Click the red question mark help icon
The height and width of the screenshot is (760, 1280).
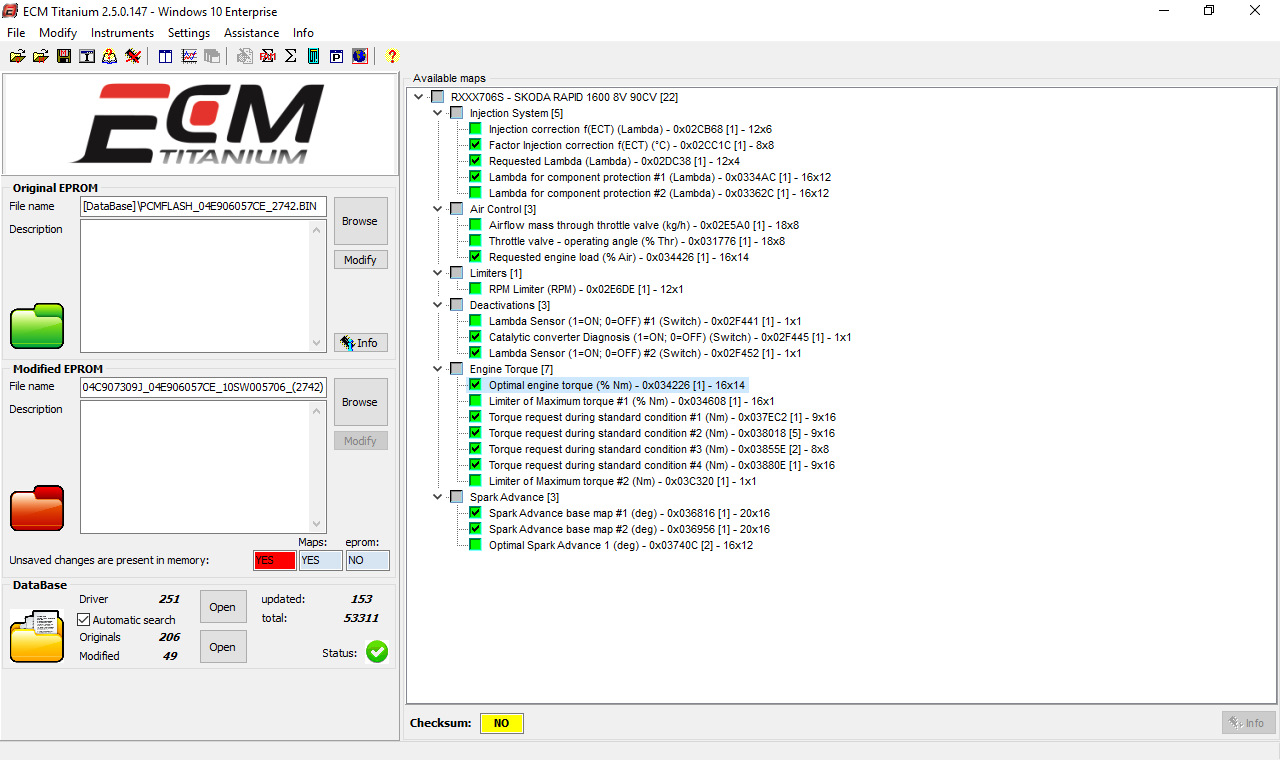pyautogui.click(x=392, y=57)
